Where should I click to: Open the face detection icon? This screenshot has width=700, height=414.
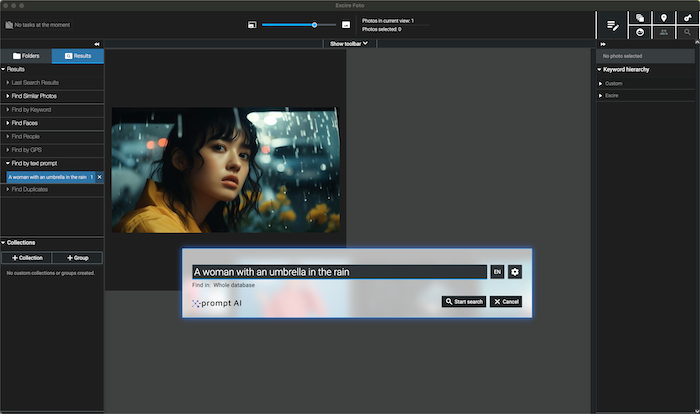(x=640, y=32)
